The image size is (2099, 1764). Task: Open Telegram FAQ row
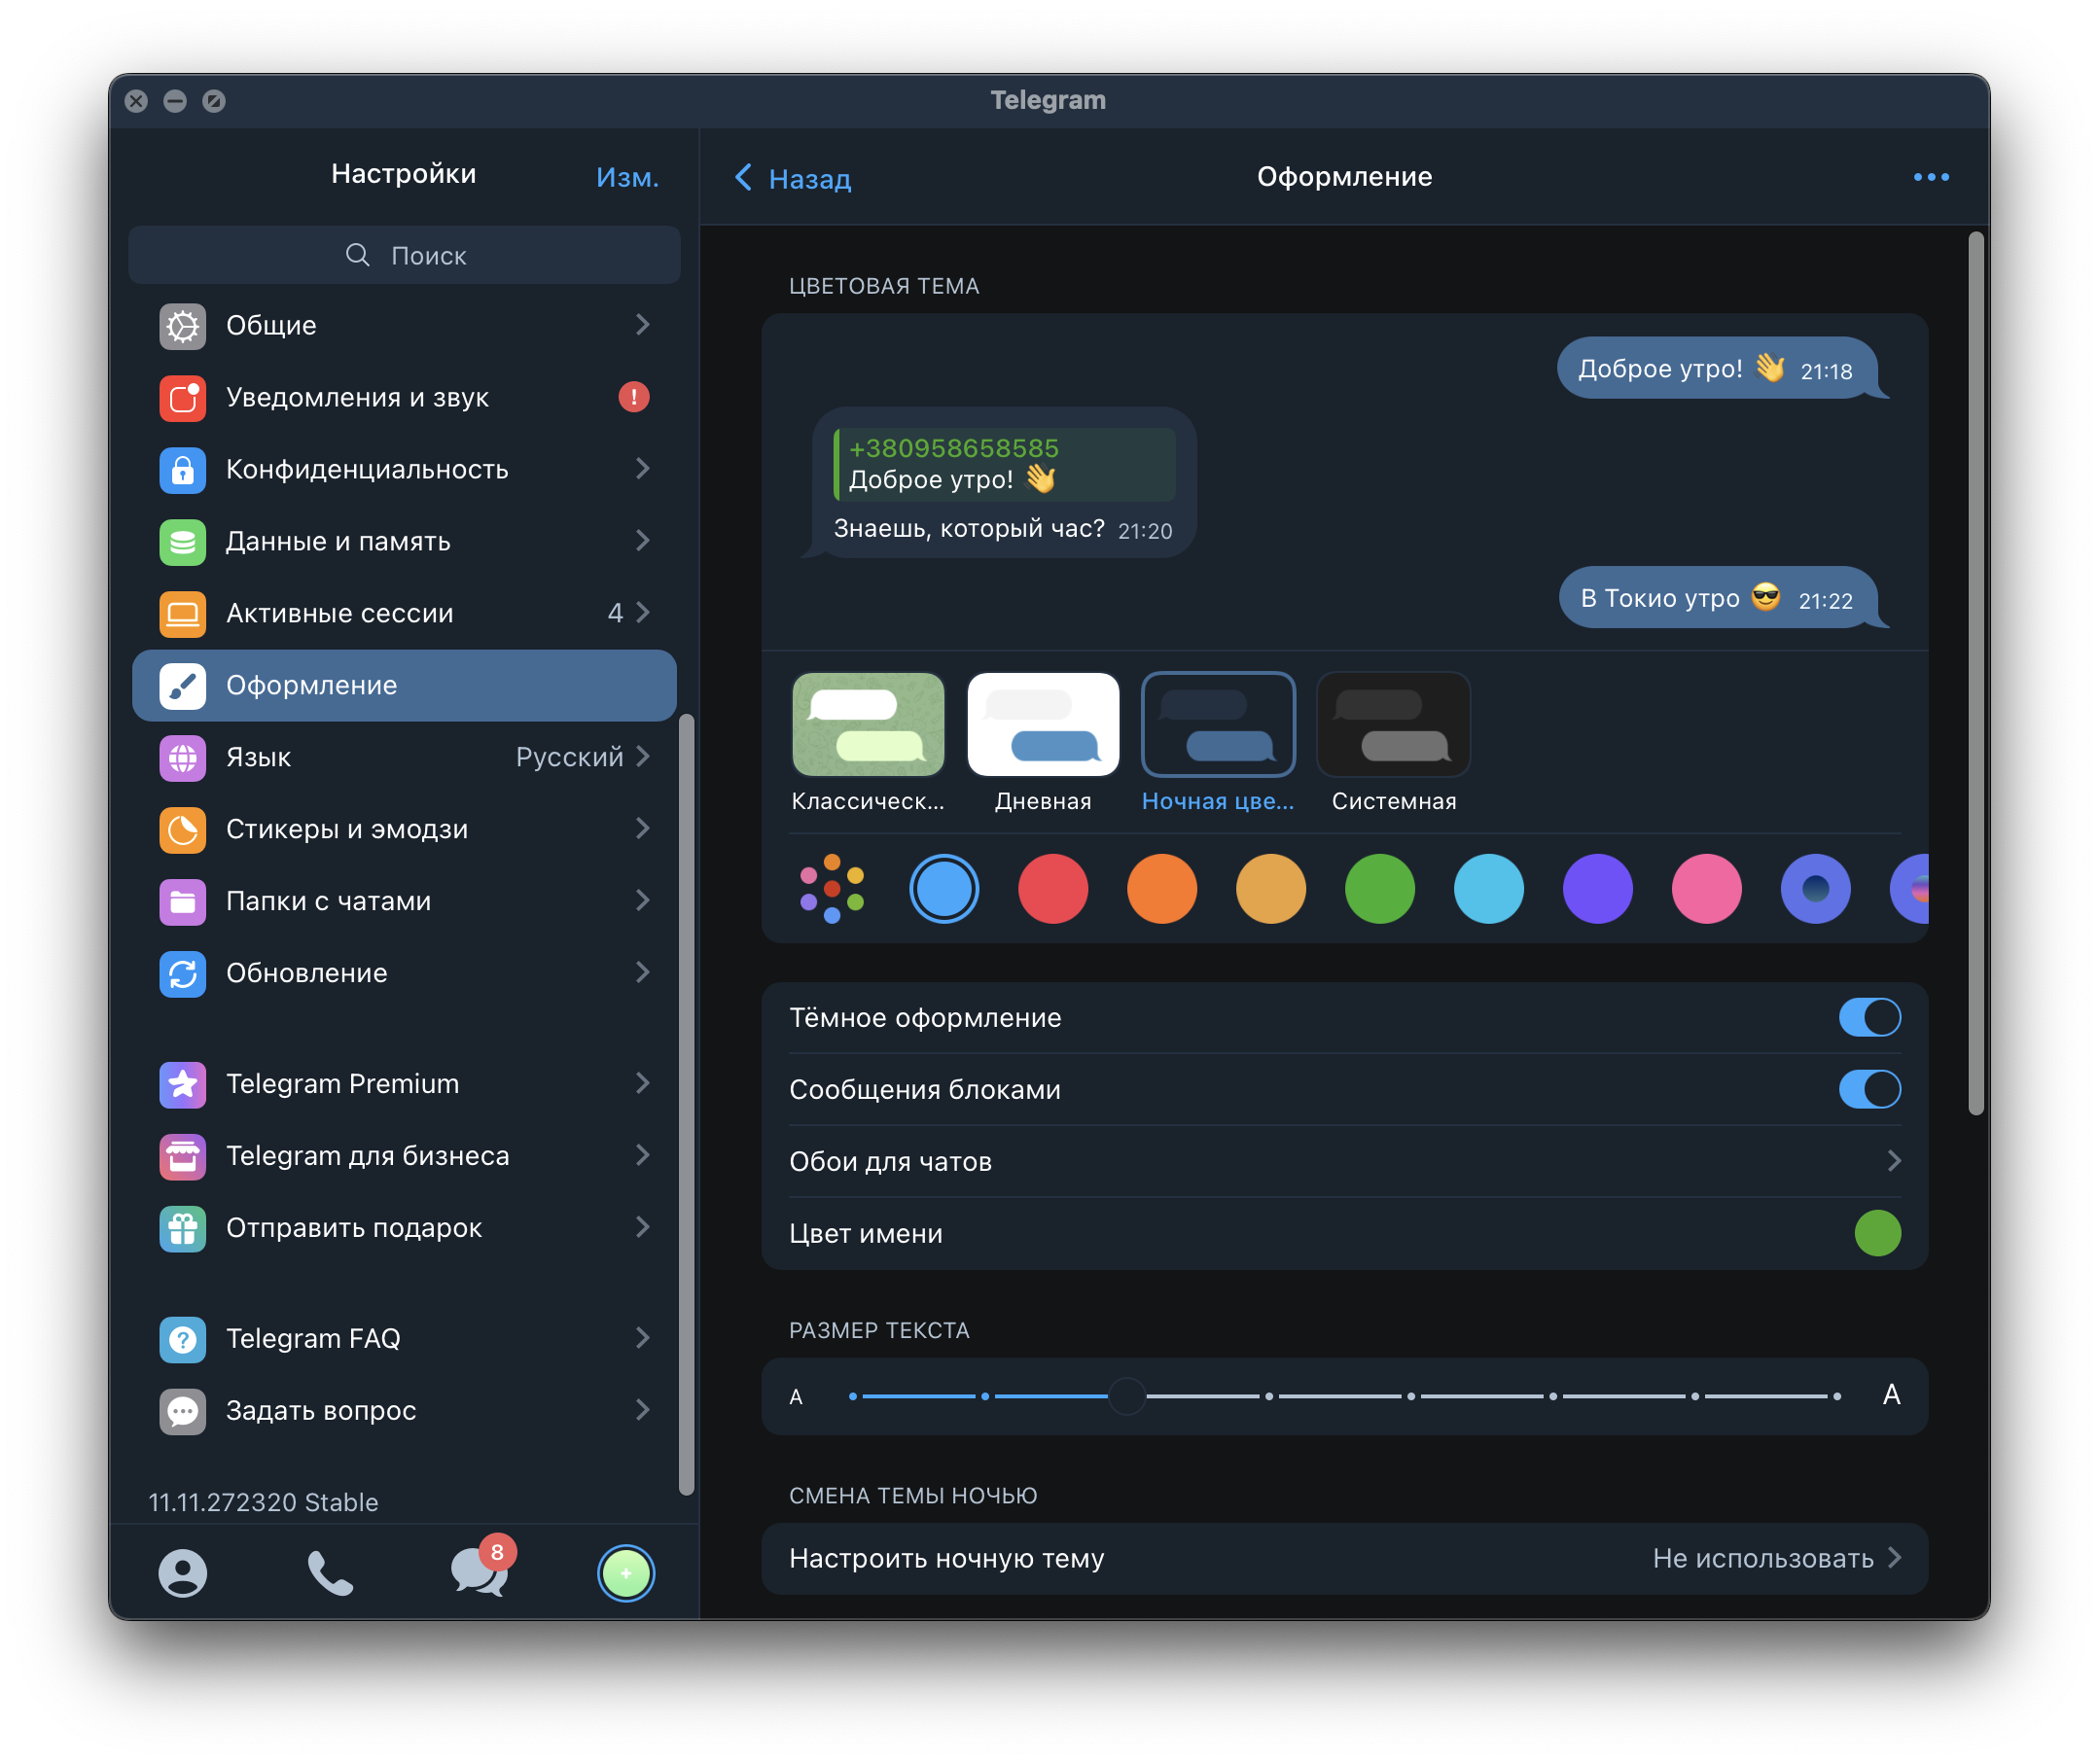pos(404,1340)
